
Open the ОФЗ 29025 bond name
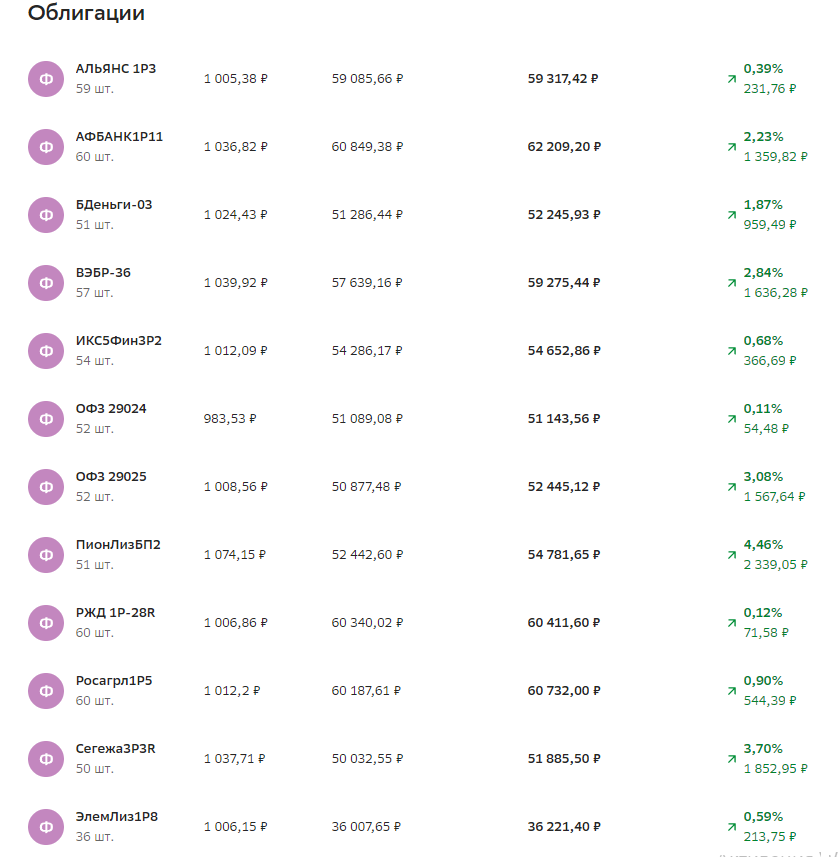111,476
